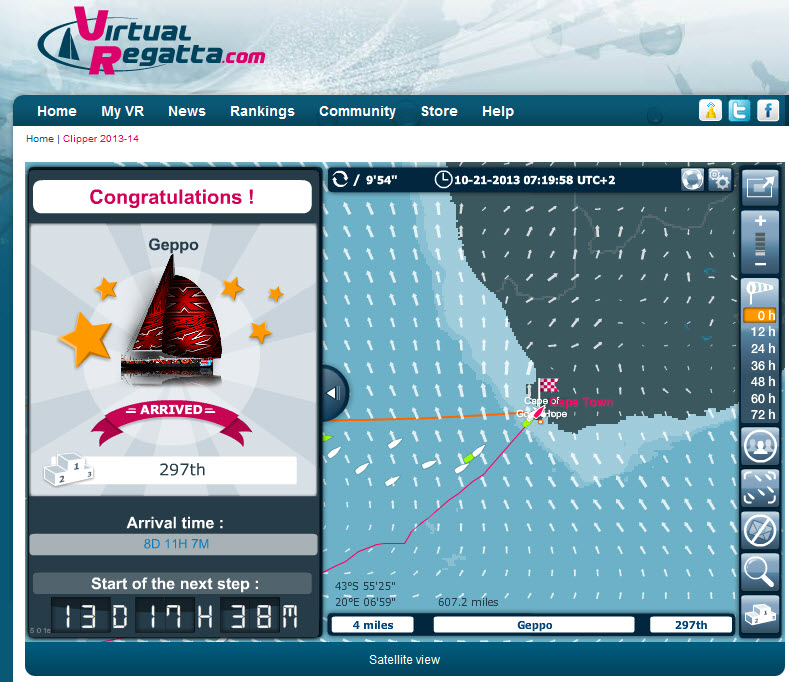789x682 pixels.
Task: Click the zoom level slider bars
Action: 760,244
